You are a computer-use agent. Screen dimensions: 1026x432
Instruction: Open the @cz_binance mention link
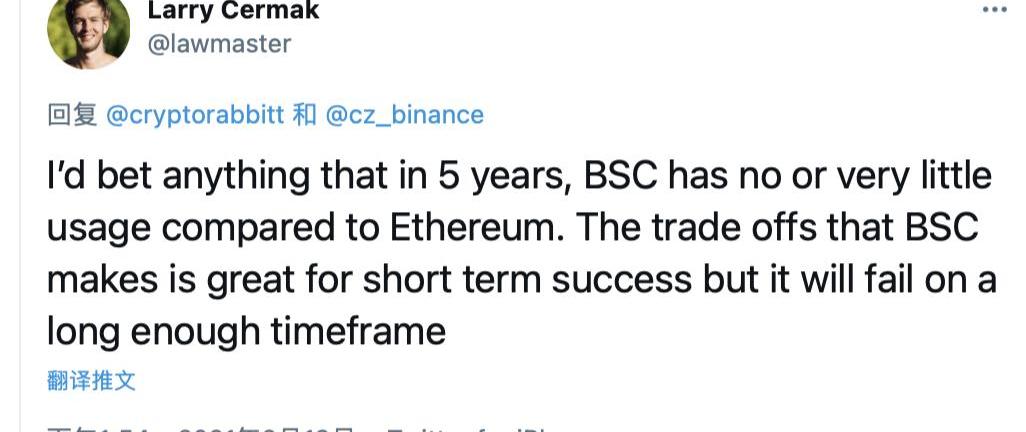405,114
